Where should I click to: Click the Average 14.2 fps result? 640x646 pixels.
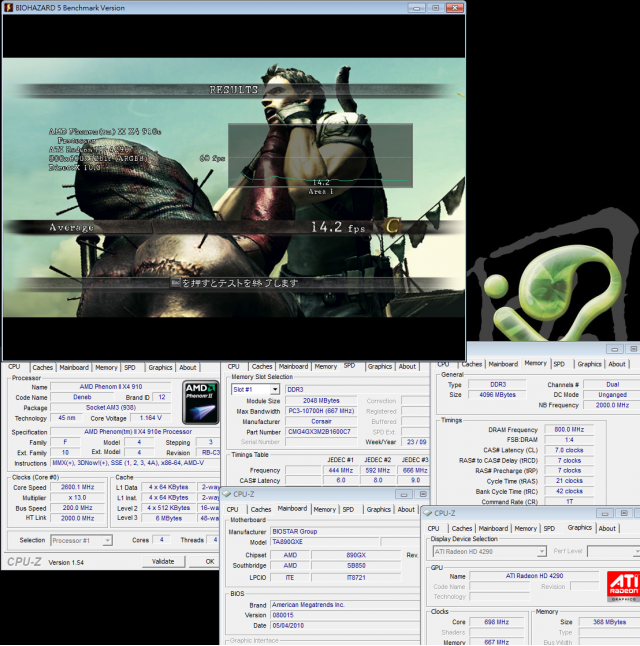pos(338,227)
